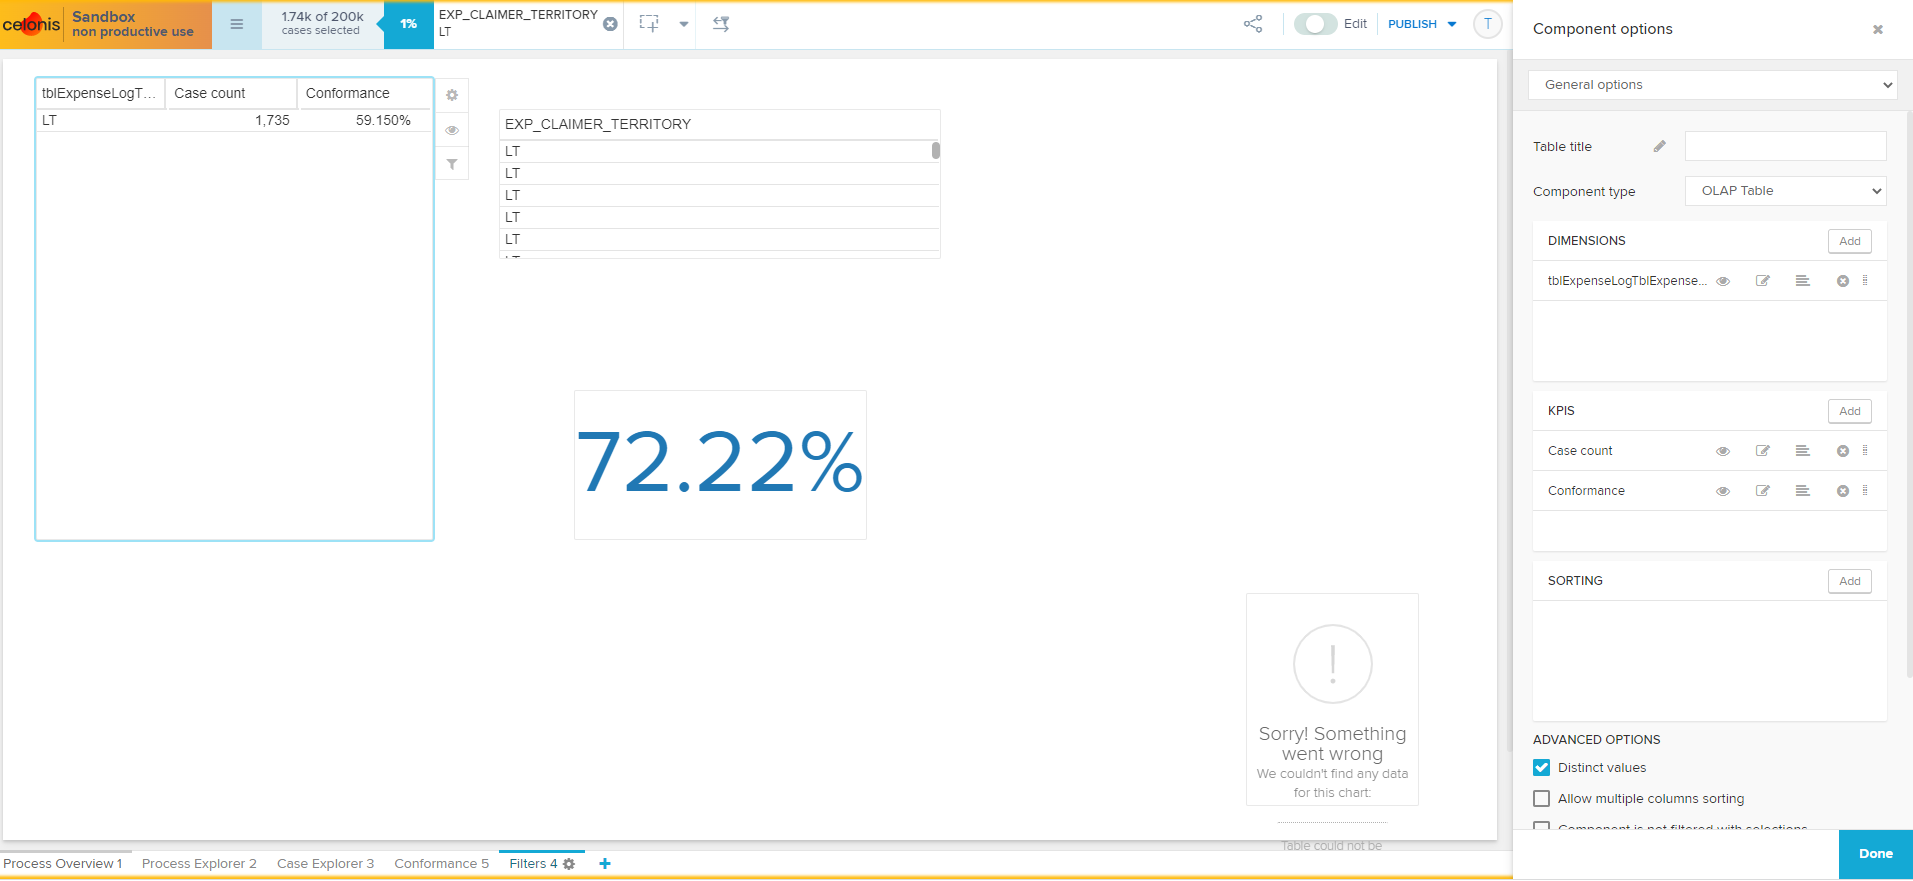
Task: Focus the Table title input field
Action: pos(1785,146)
